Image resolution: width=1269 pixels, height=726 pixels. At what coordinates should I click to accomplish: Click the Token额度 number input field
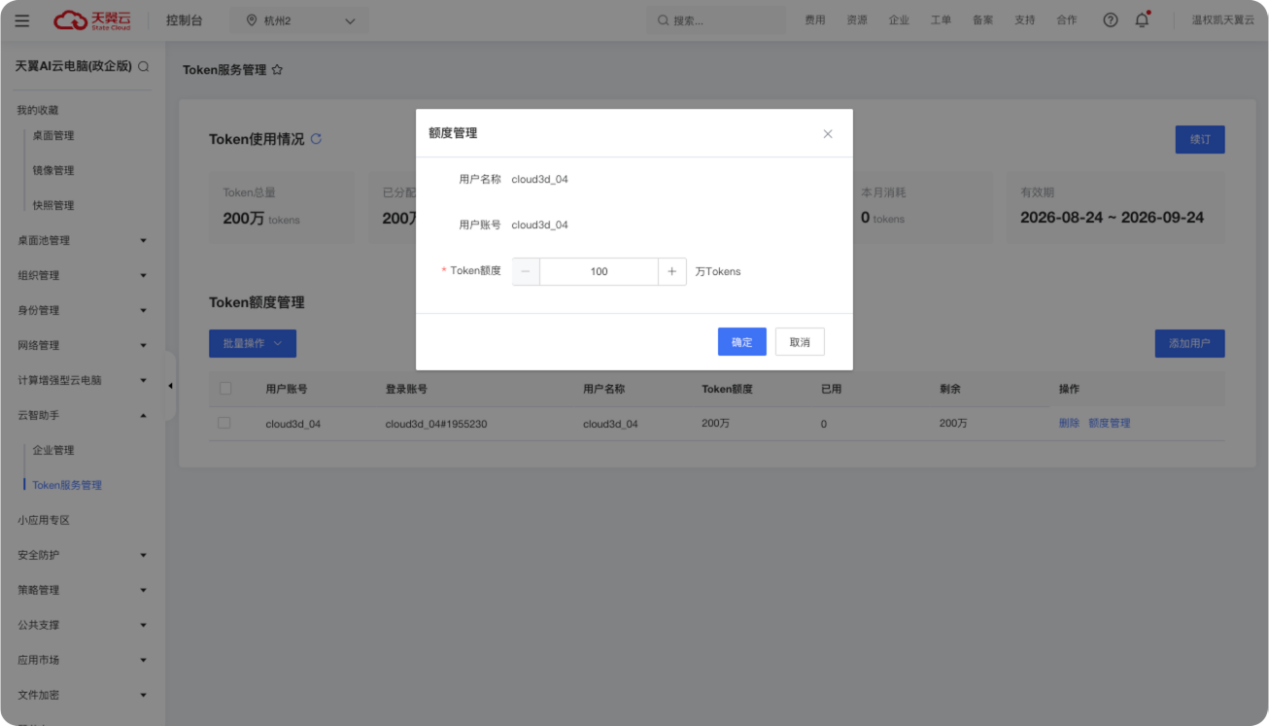pyautogui.click(x=599, y=271)
